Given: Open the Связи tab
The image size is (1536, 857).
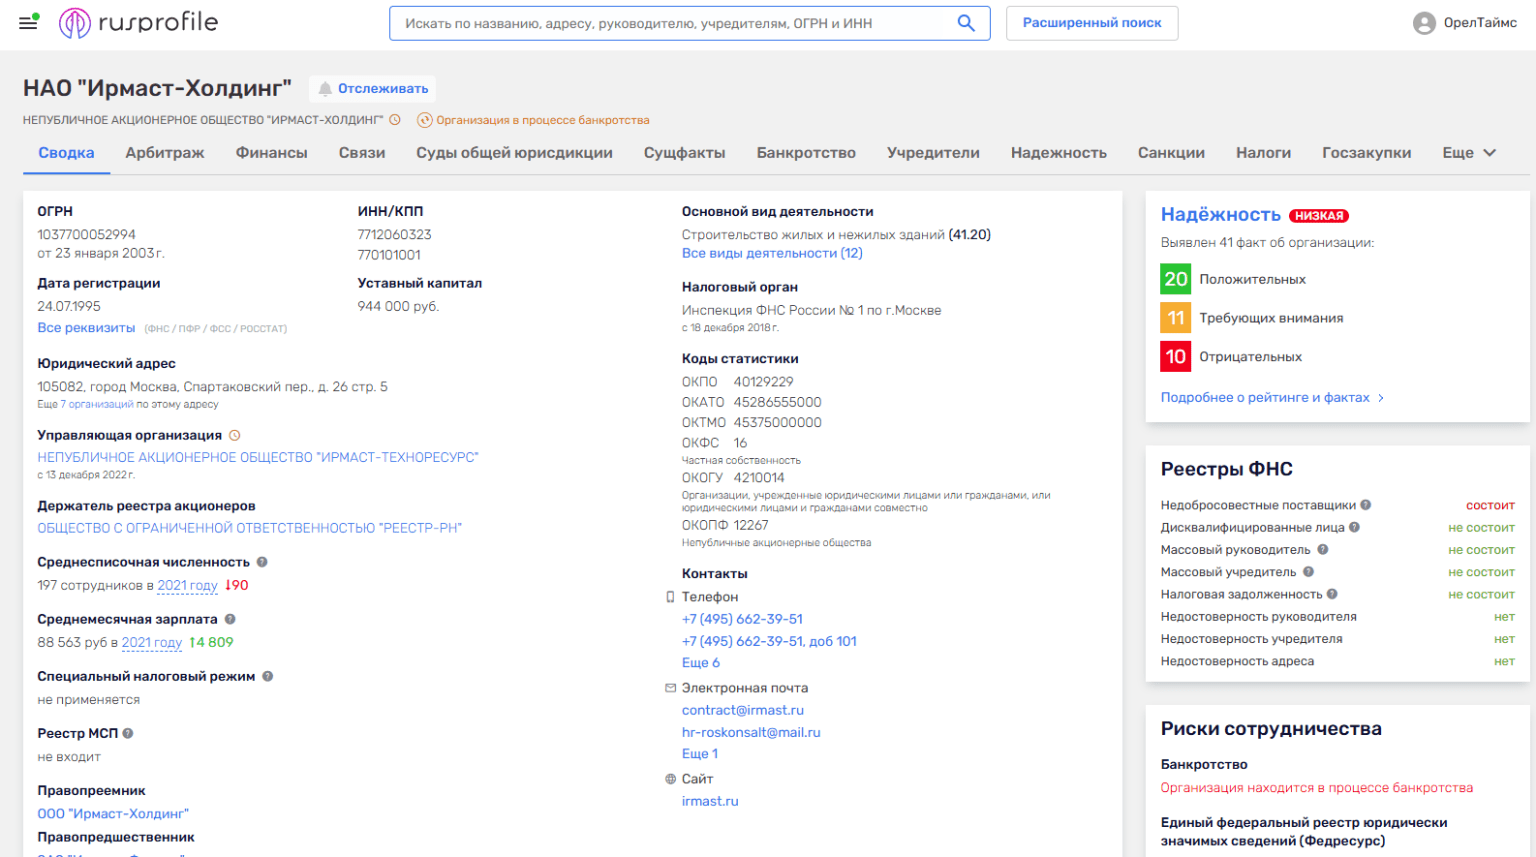Looking at the screenshot, I should pos(362,153).
